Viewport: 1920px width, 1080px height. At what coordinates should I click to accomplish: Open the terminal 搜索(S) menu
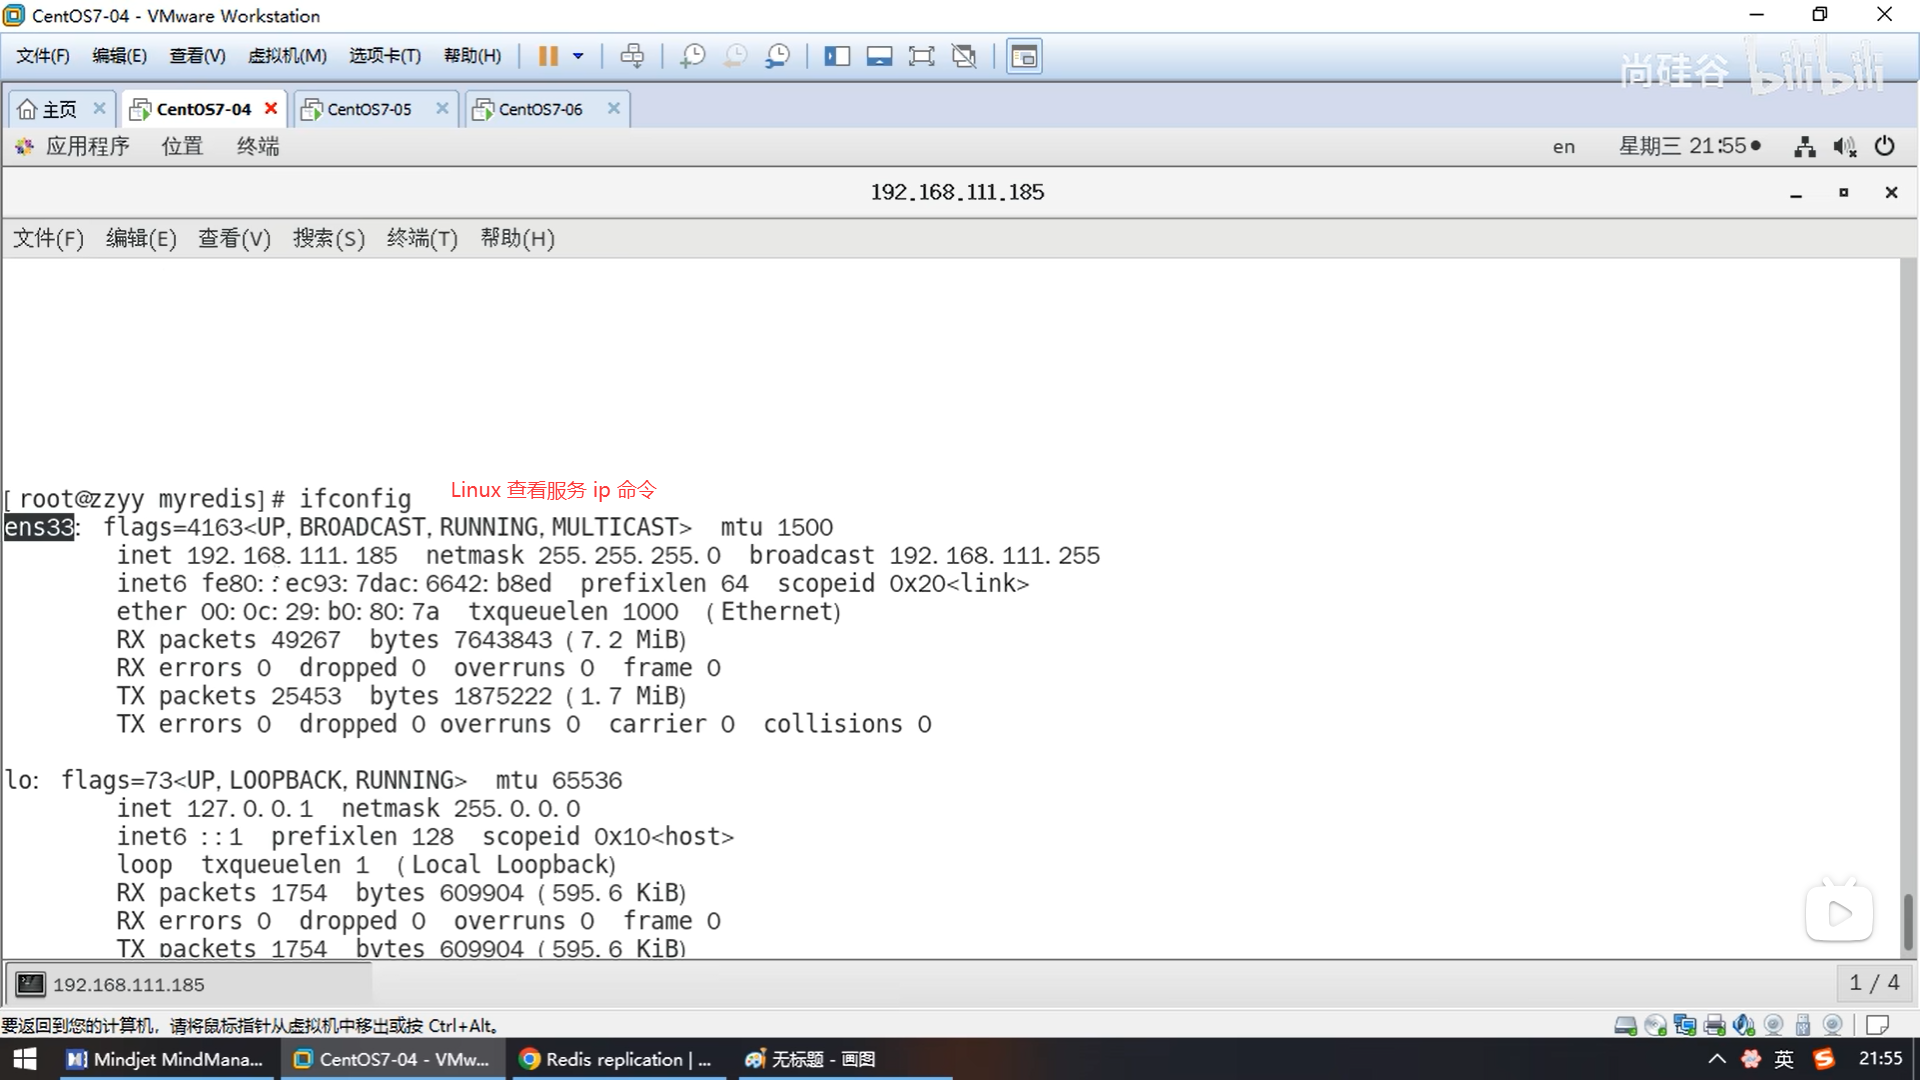click(x=328, y=238)
